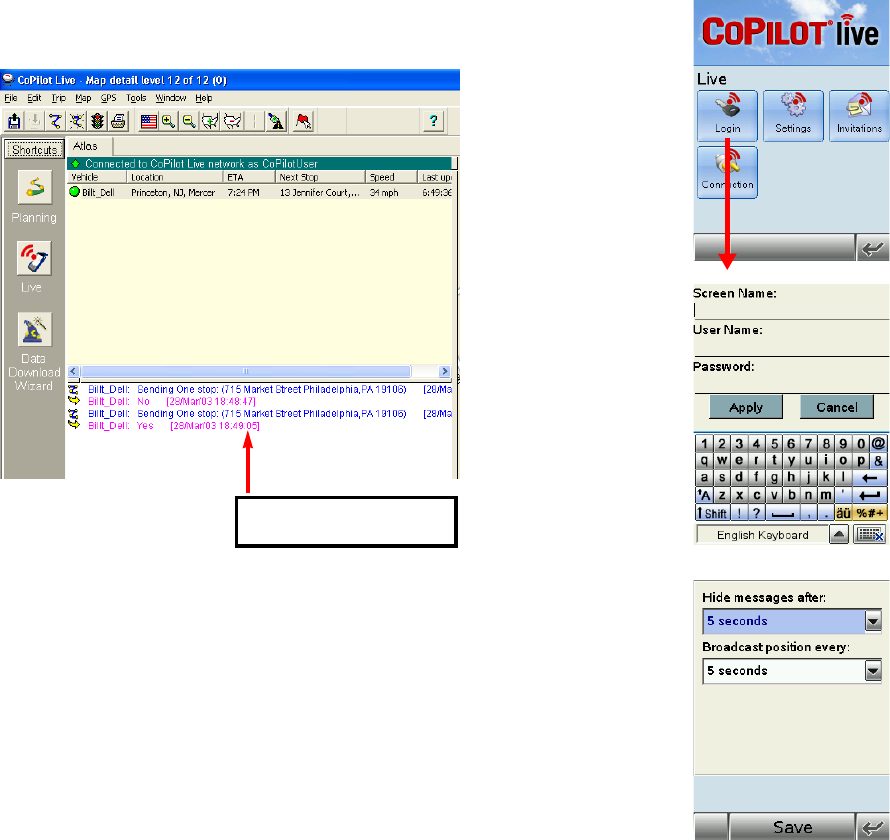The width and height of the screenshot is (890, 840).
Task: Click the traffic light toolbar icon
Action: pos(98,121)
